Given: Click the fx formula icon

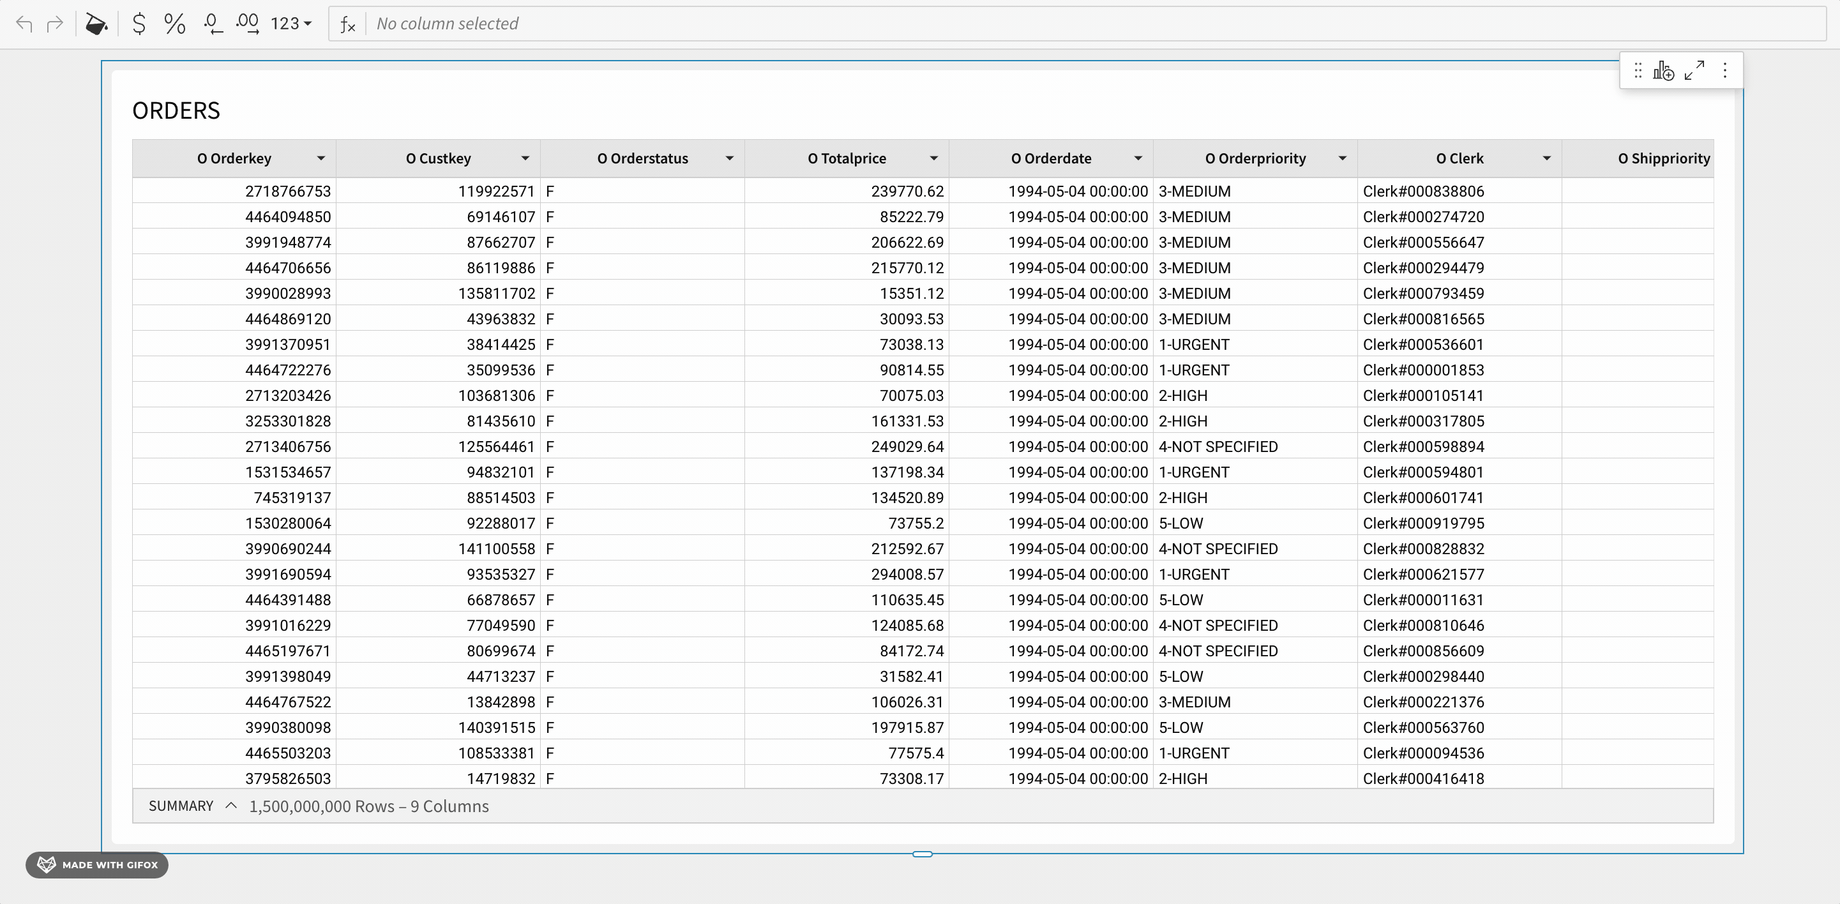Looking at the screenshot, I should pos(347,24).
